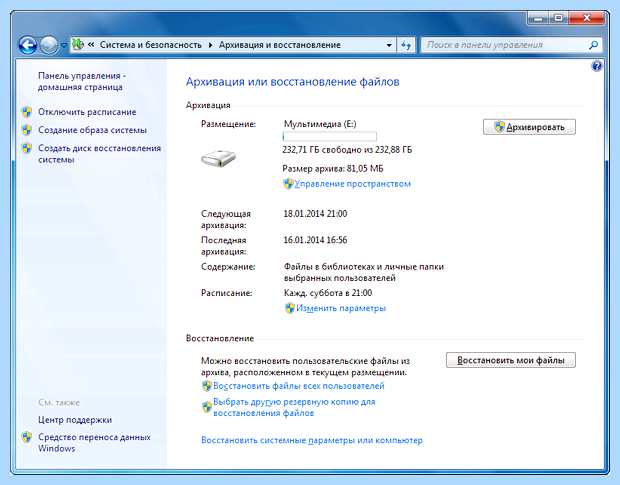Expand the hidden breadcrumb chevron «
This screenshot has width=620, height=485.
[91, 45]
